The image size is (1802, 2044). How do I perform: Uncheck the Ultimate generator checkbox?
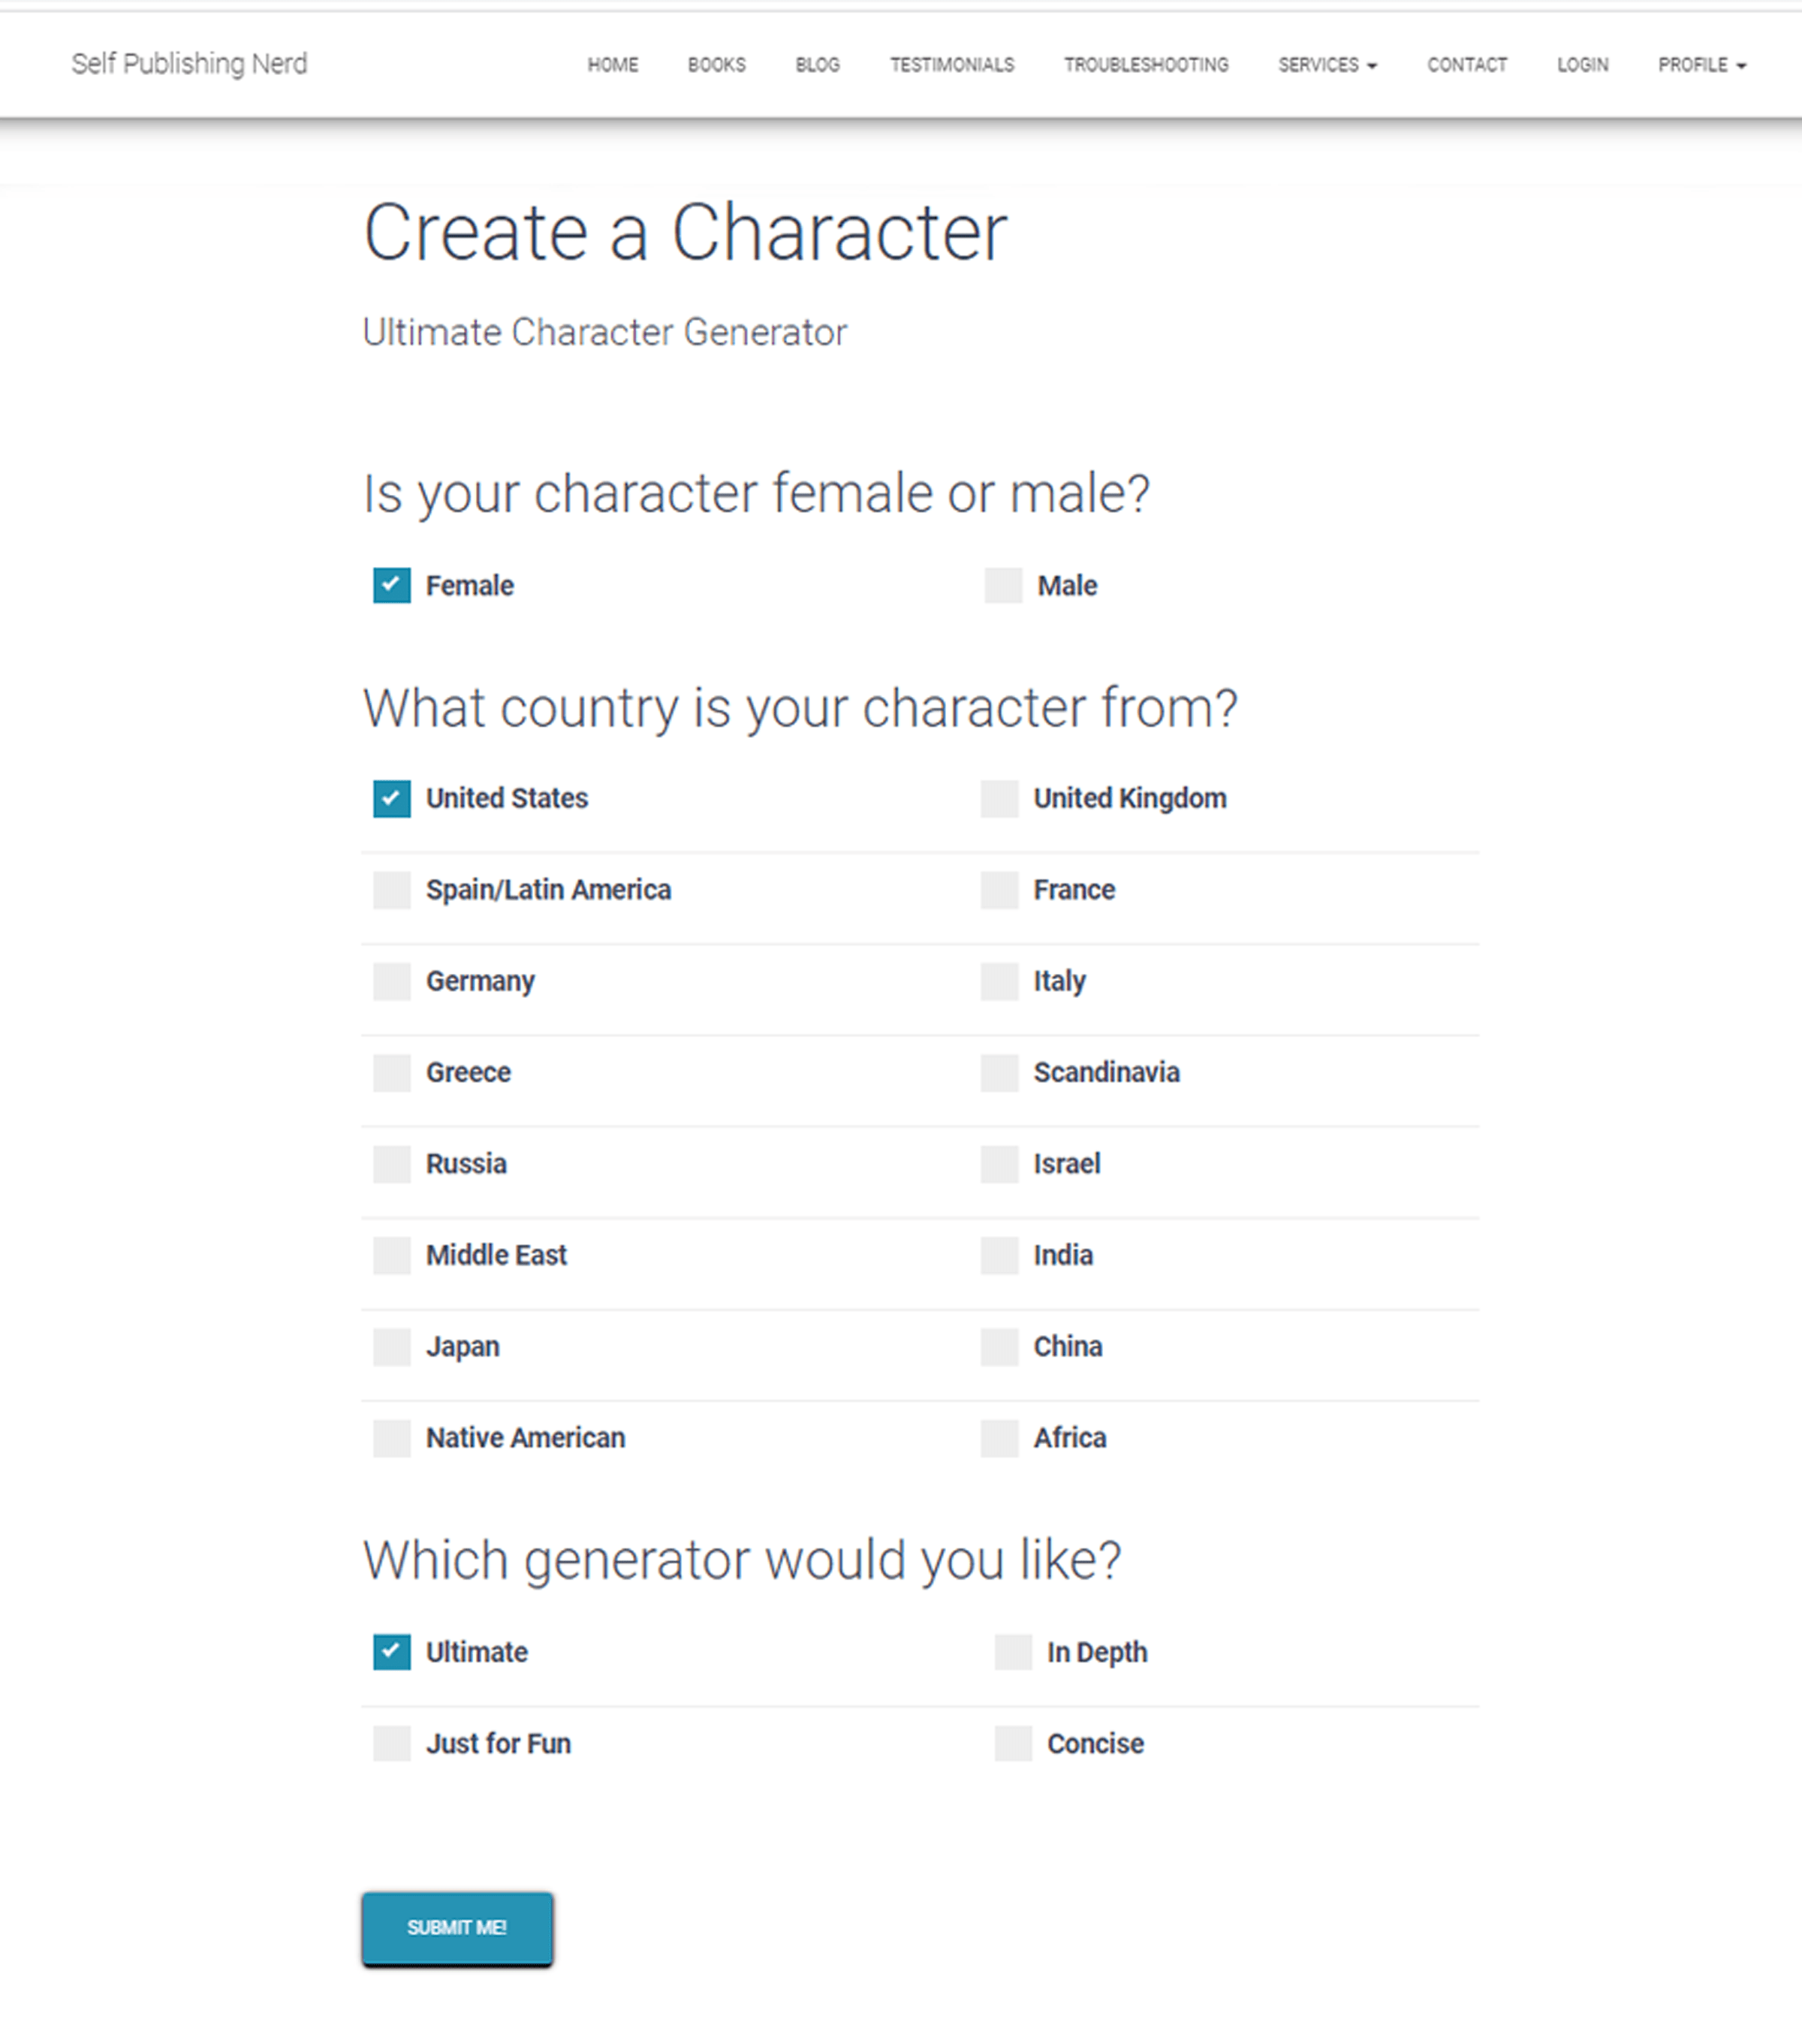pos(391,1652)
